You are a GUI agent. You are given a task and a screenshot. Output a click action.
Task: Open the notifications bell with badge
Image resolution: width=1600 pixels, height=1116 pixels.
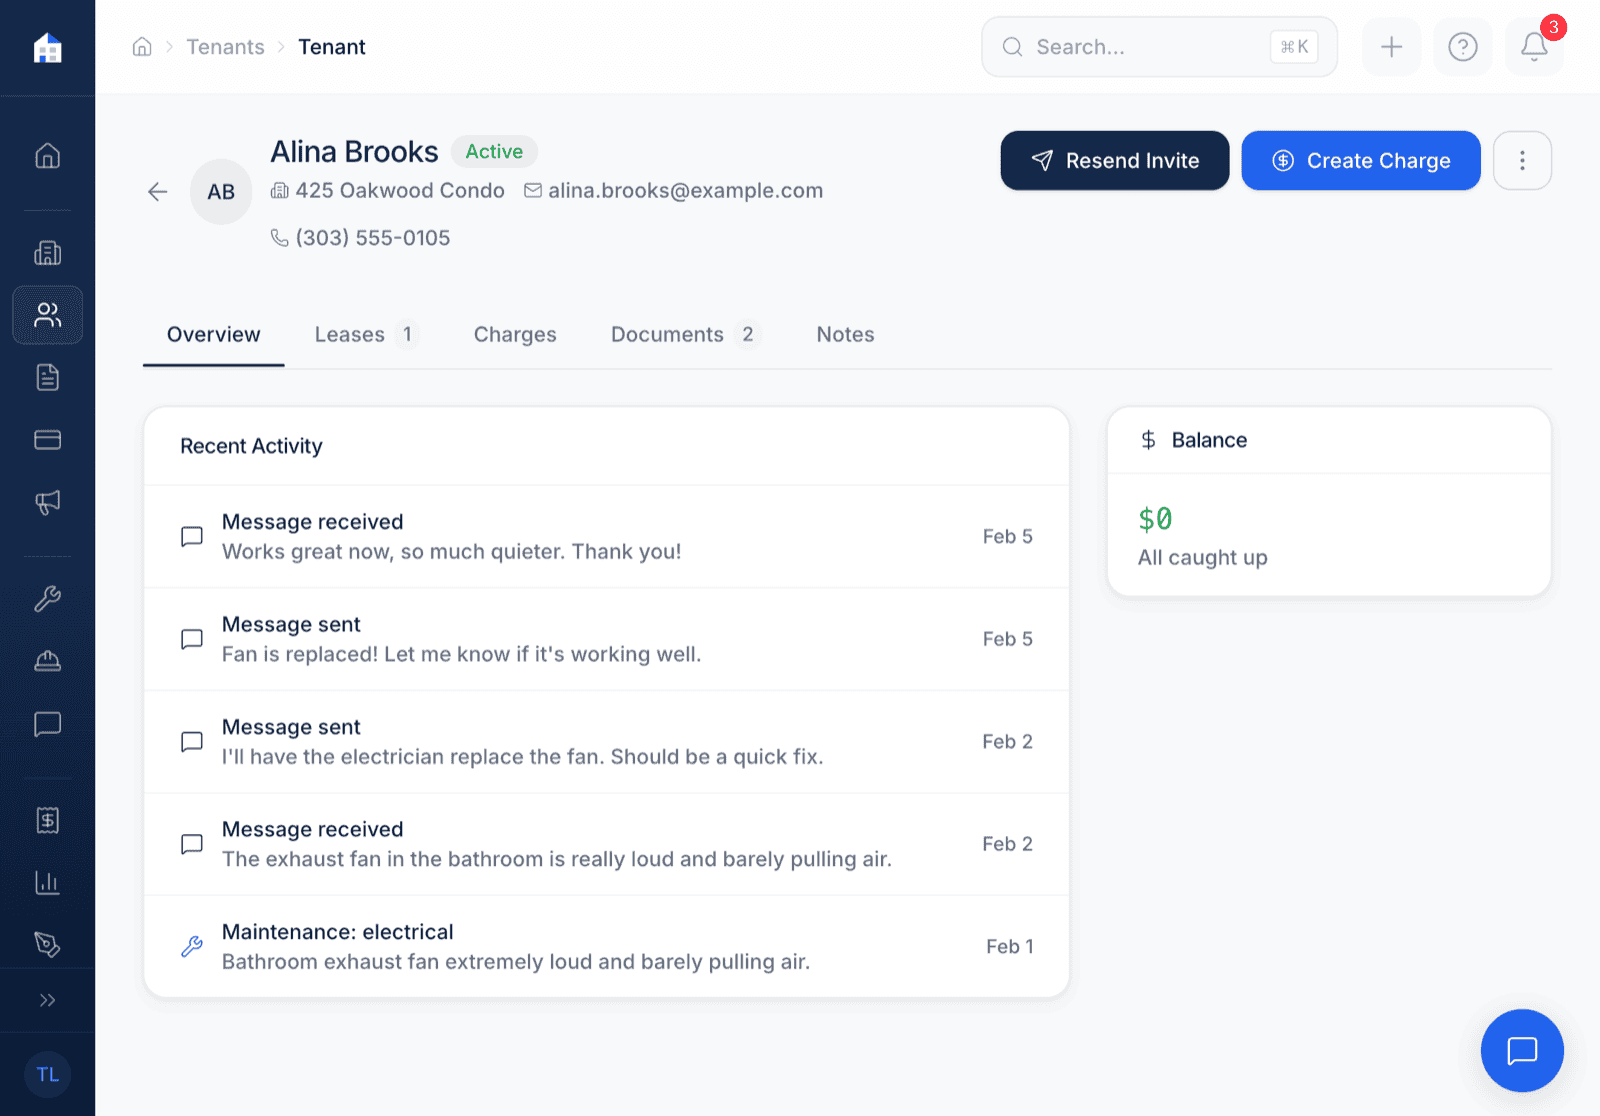1533,46
